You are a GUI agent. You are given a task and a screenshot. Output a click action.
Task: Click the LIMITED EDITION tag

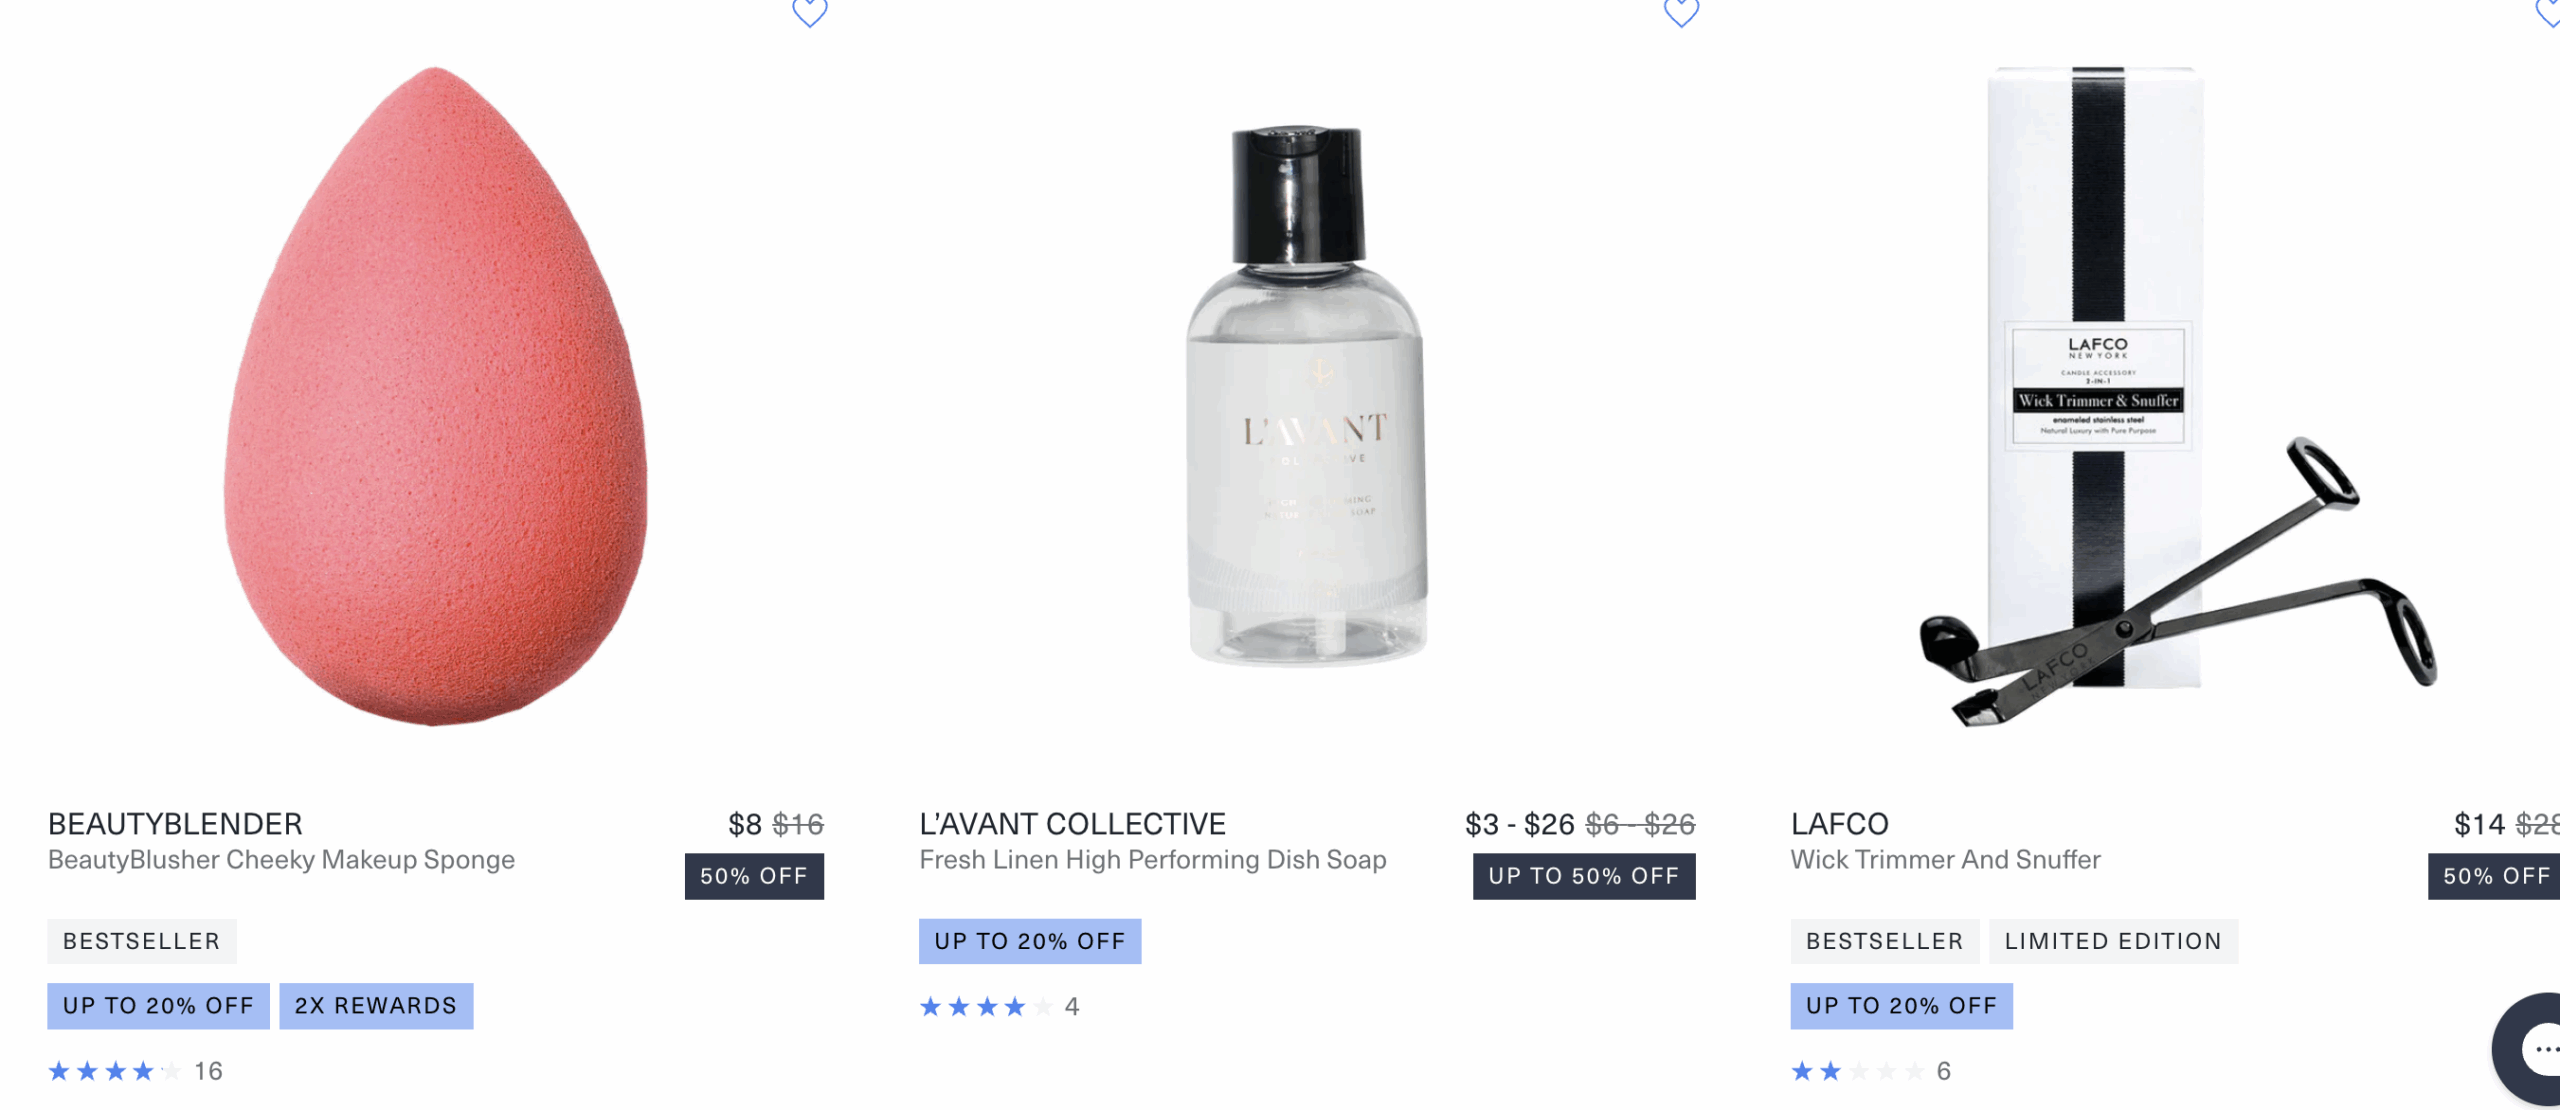(2113, 941)
